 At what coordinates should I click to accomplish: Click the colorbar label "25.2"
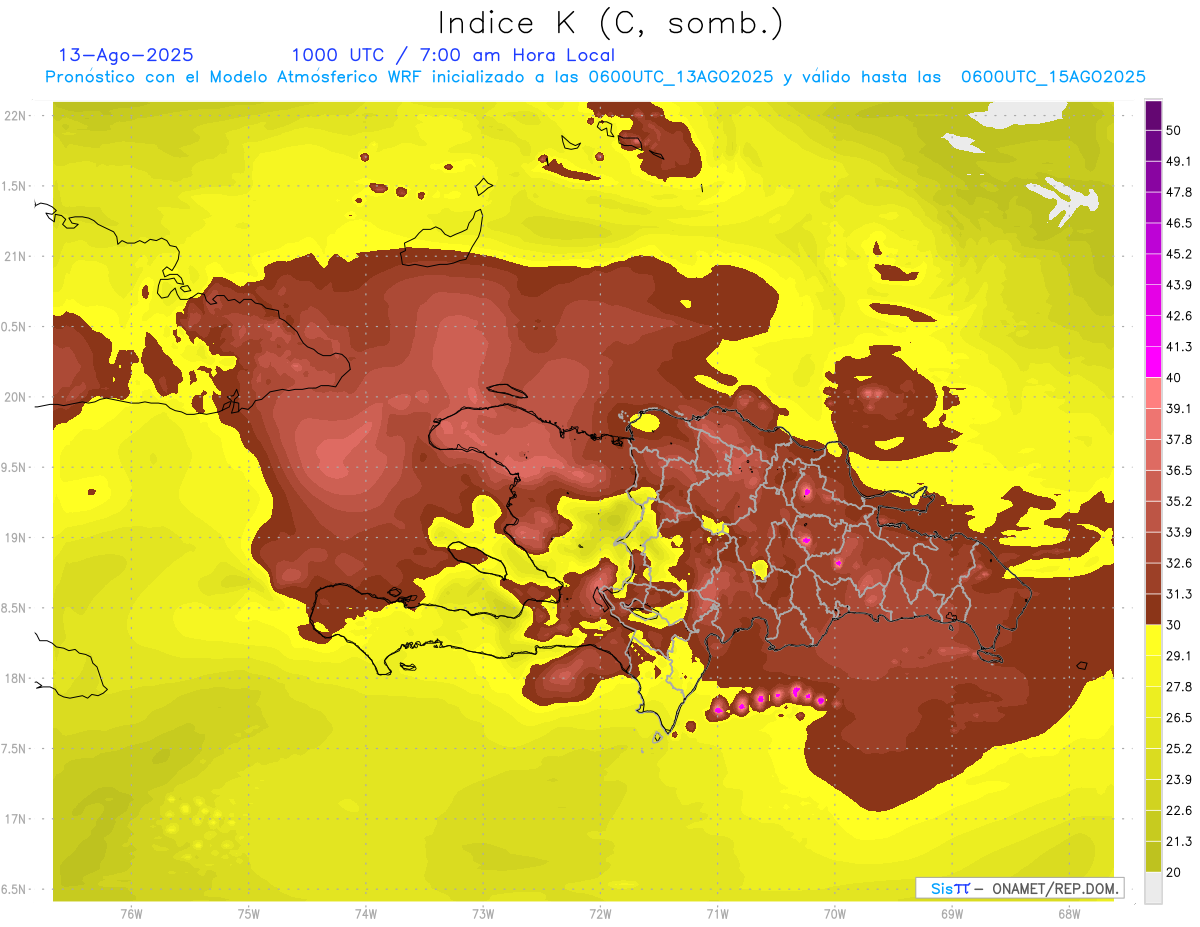click(x=1179, y=749)
